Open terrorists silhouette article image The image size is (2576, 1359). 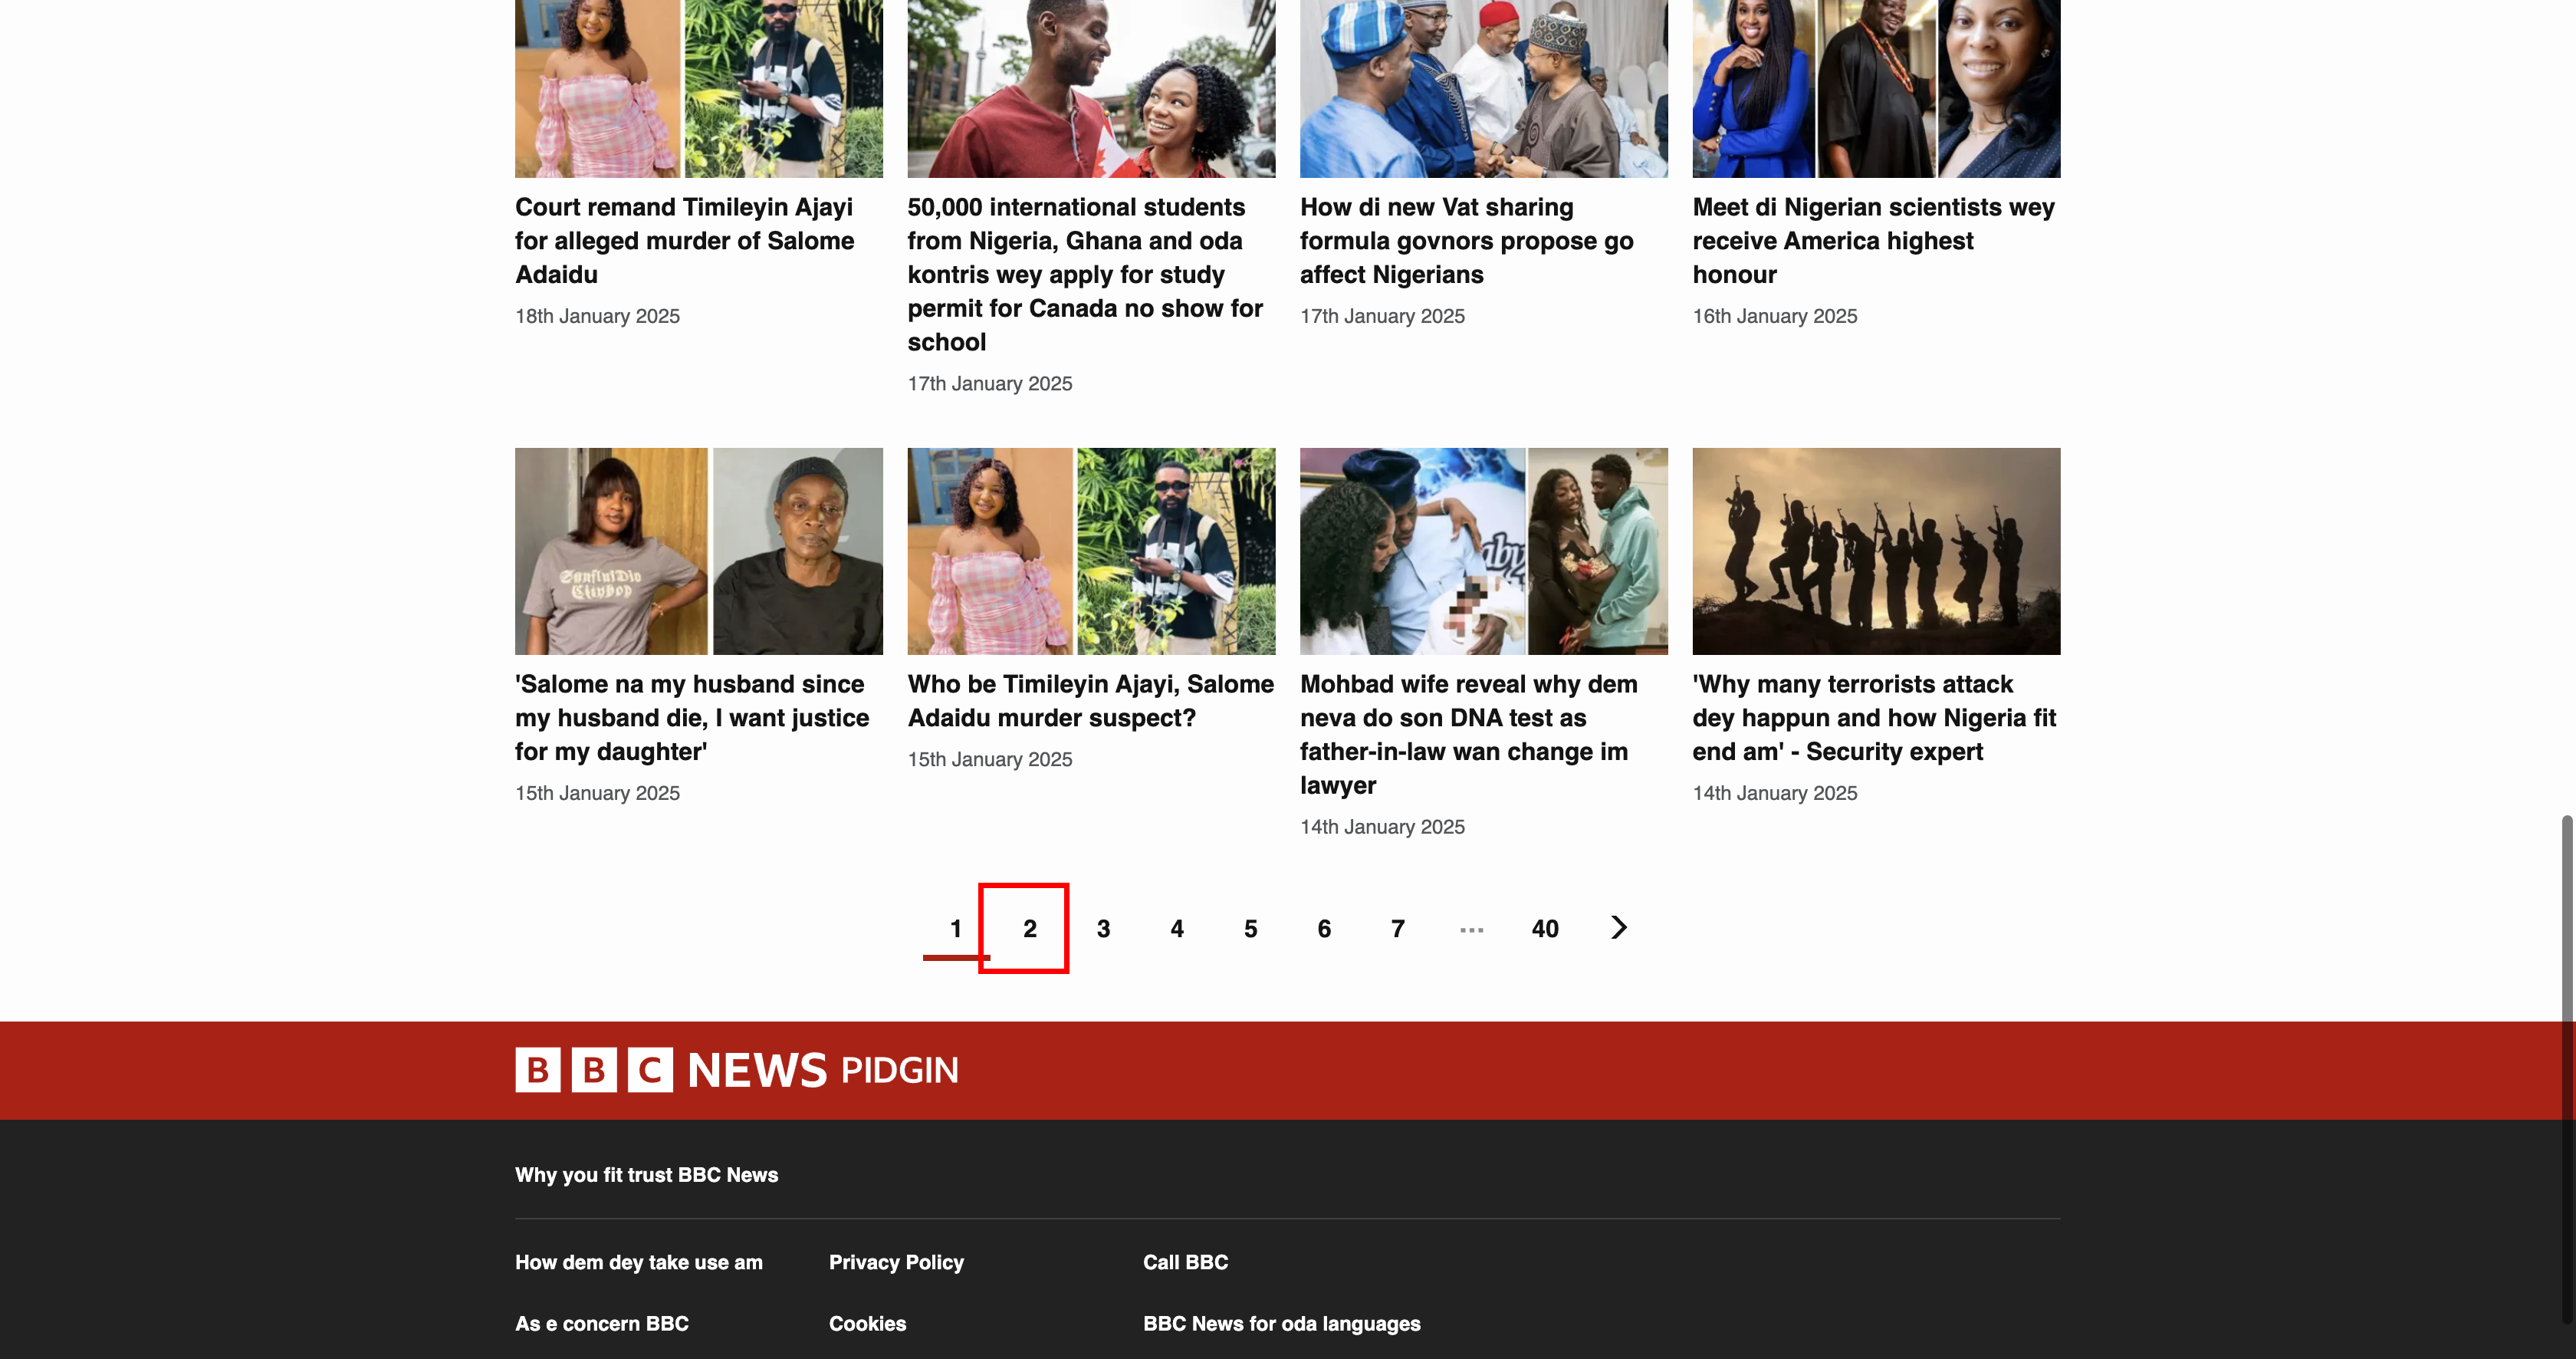coord(1875,551)
